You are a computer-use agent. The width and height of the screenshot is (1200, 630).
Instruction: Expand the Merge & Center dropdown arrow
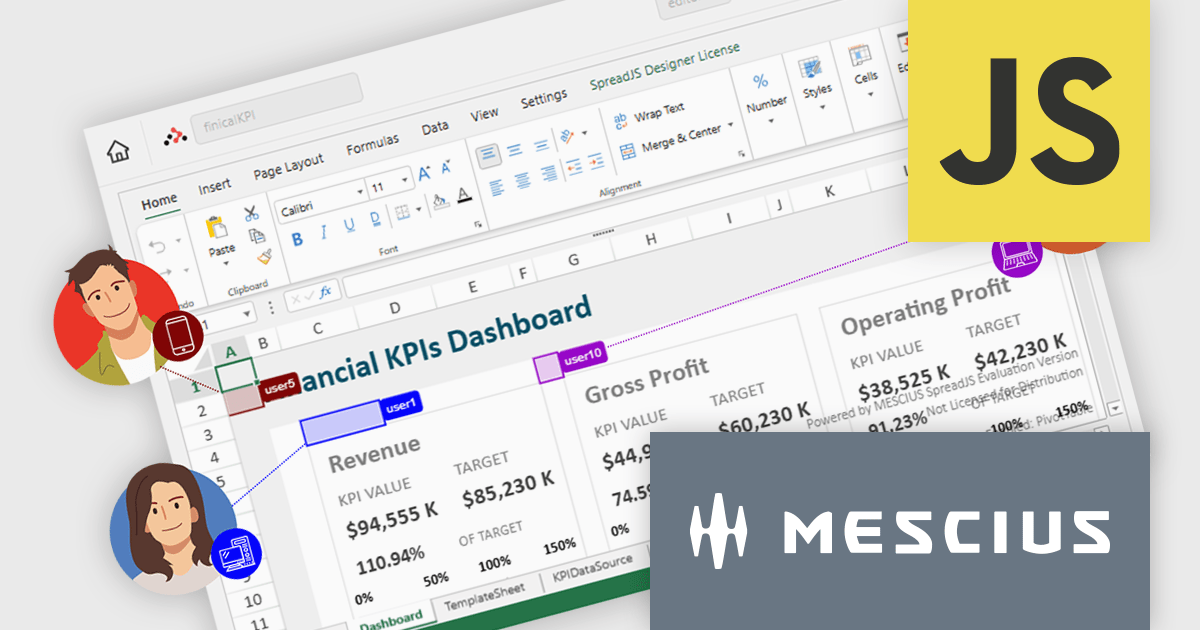click(x=731, y=125)
